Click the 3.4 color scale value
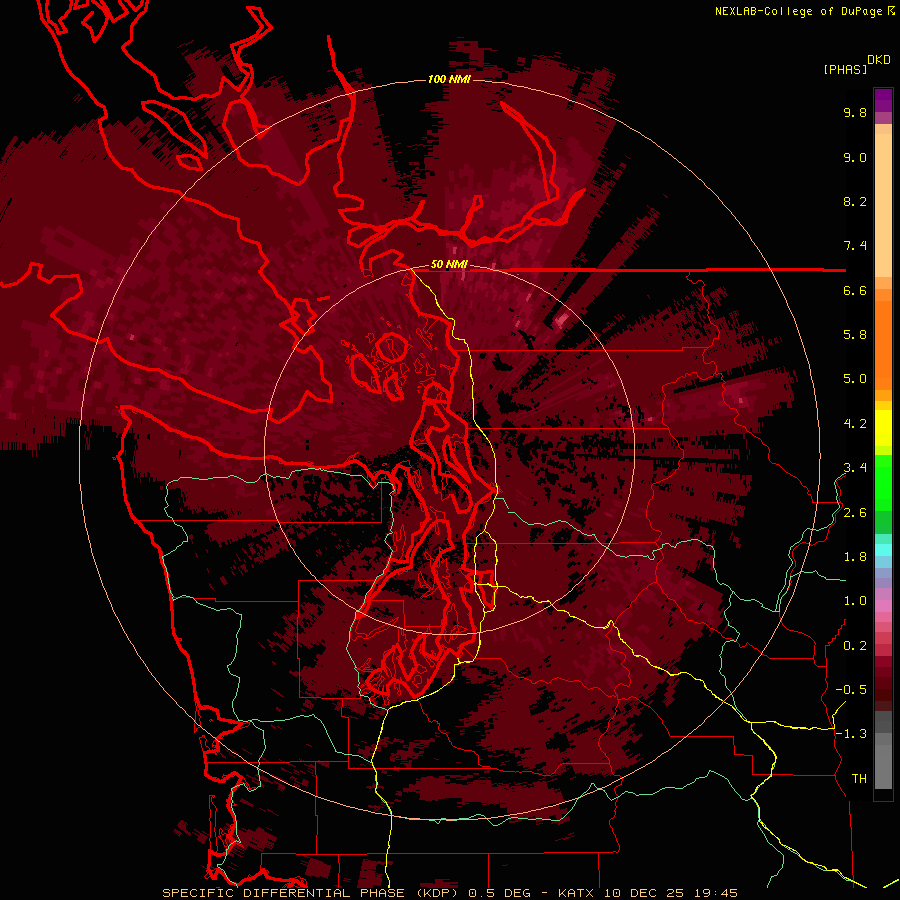 855,468
